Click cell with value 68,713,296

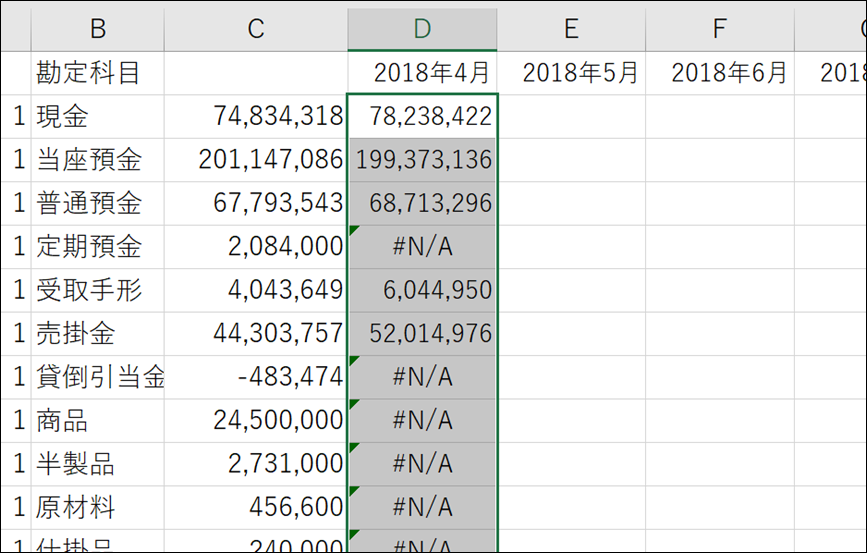coord(422,203)
